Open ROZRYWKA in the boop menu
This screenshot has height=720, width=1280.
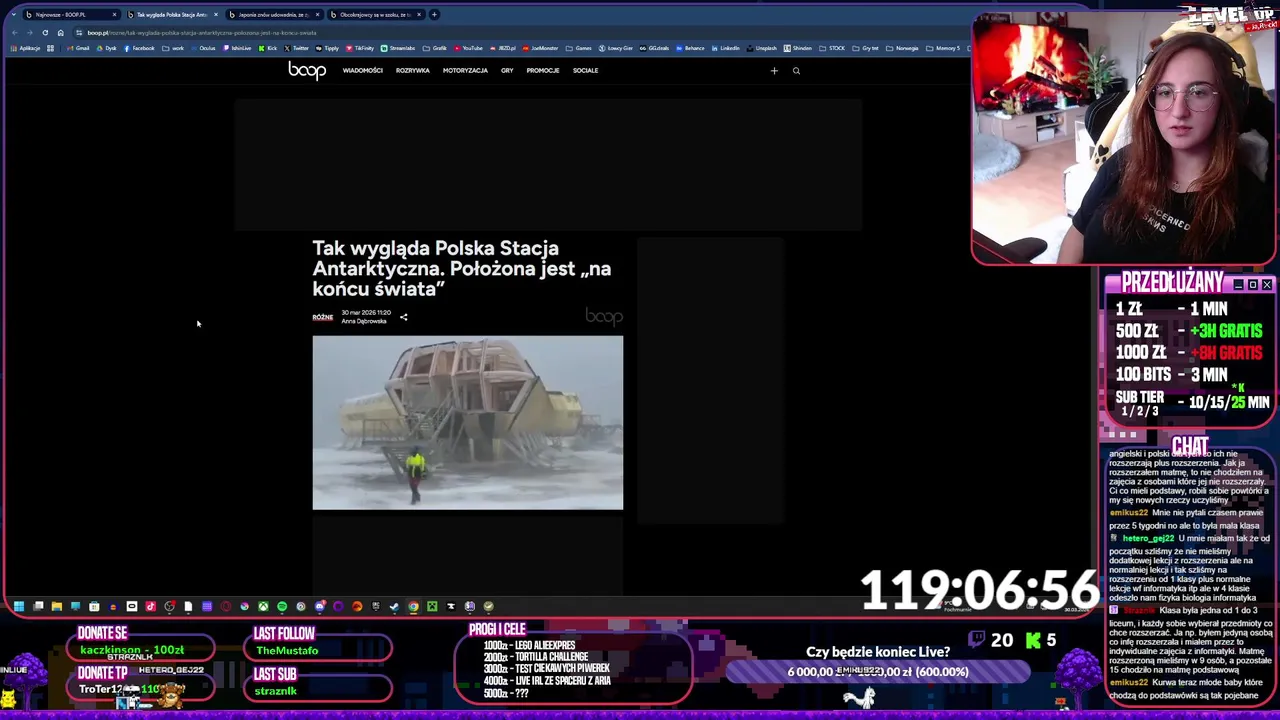412,71
